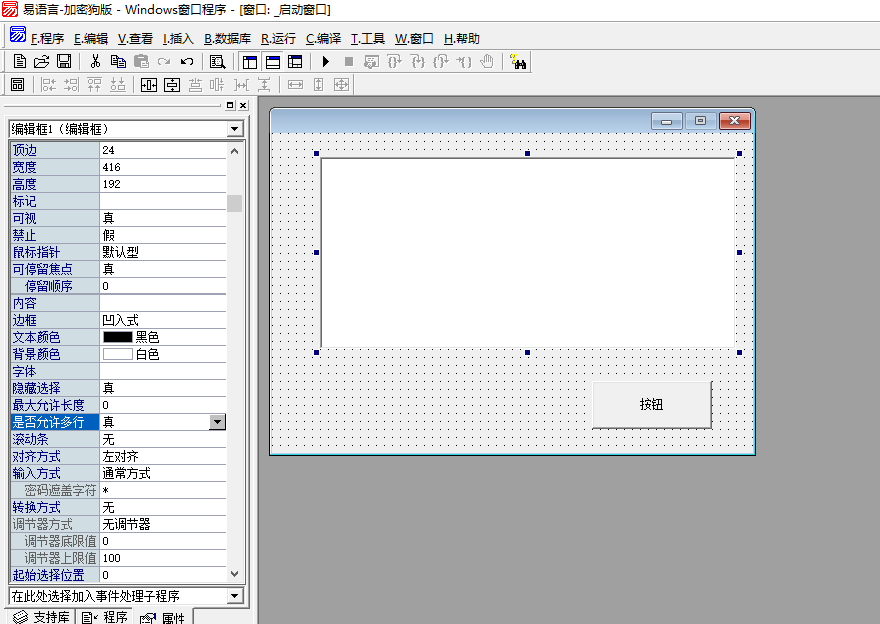Select the 背景颜色 white swatch
This screenshot has height=624, width=880.
[118, 354]
